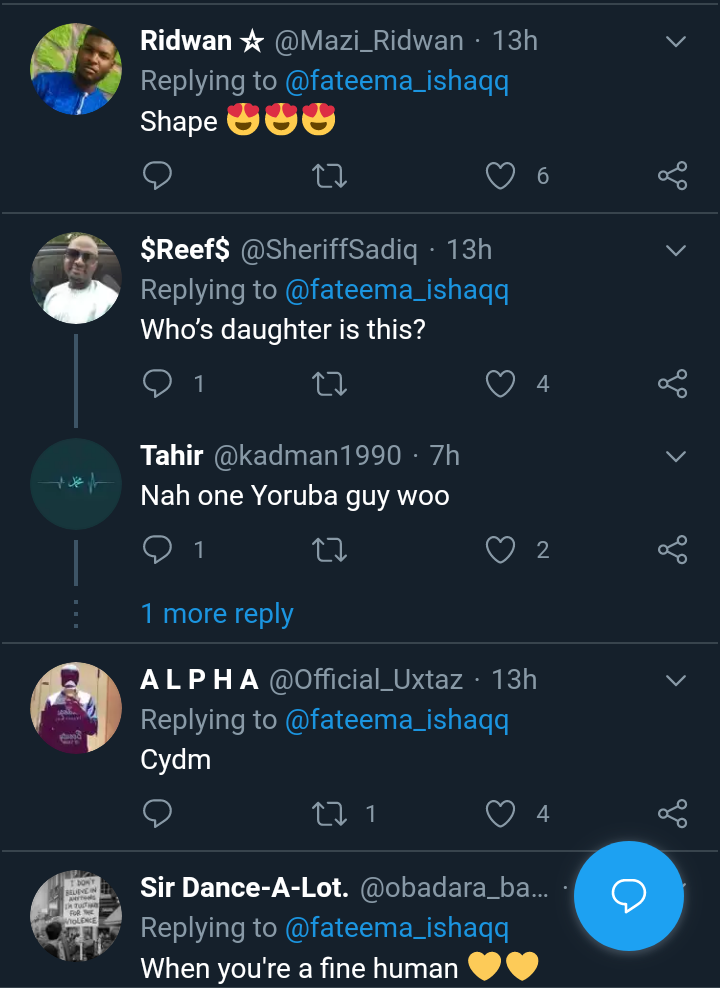
Task: Retweet Ridwan's "Shape" tweet
Action: 329,177
